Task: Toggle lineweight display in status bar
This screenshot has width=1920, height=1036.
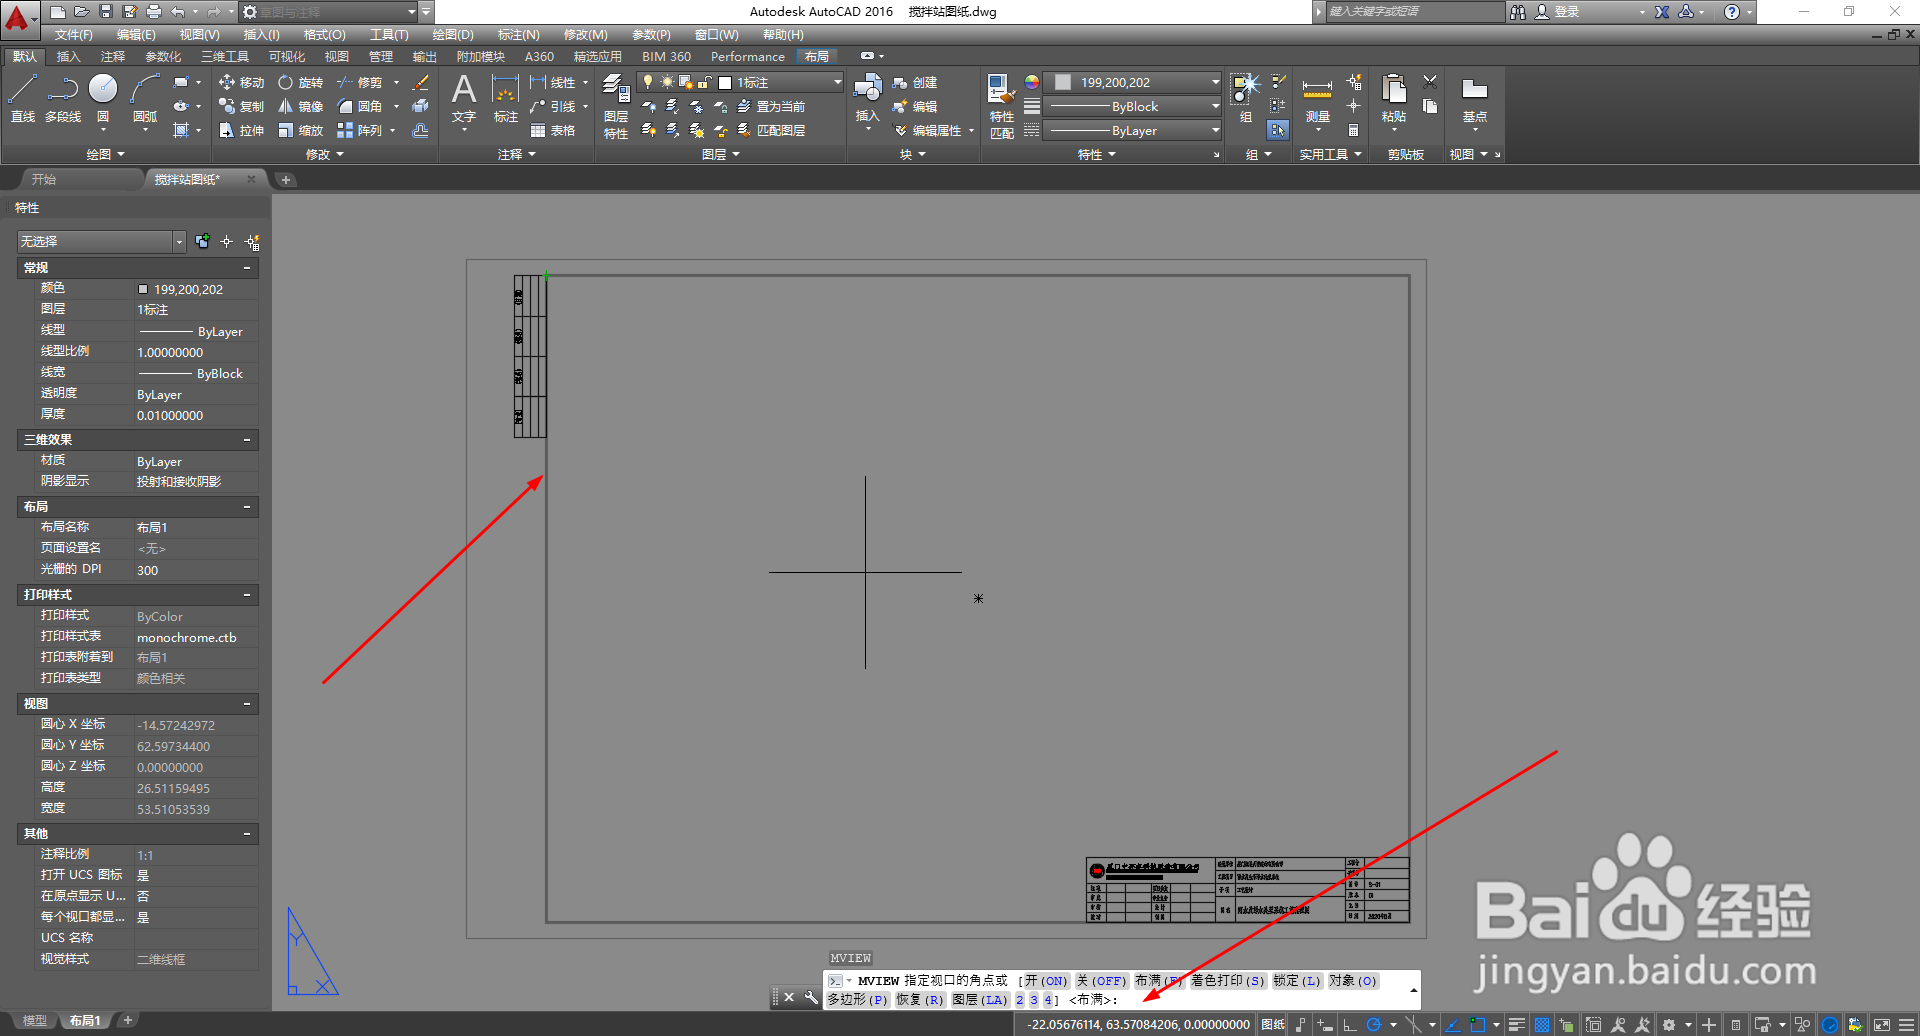Action: (x=1517, y=1025)
